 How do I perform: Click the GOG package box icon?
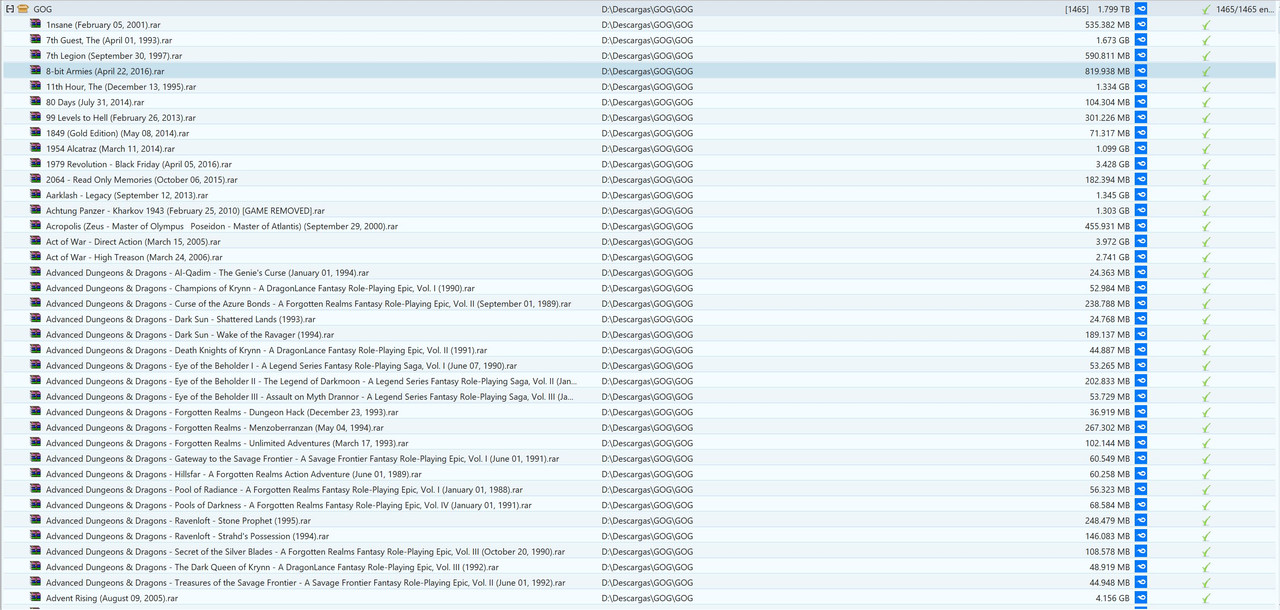22,9
